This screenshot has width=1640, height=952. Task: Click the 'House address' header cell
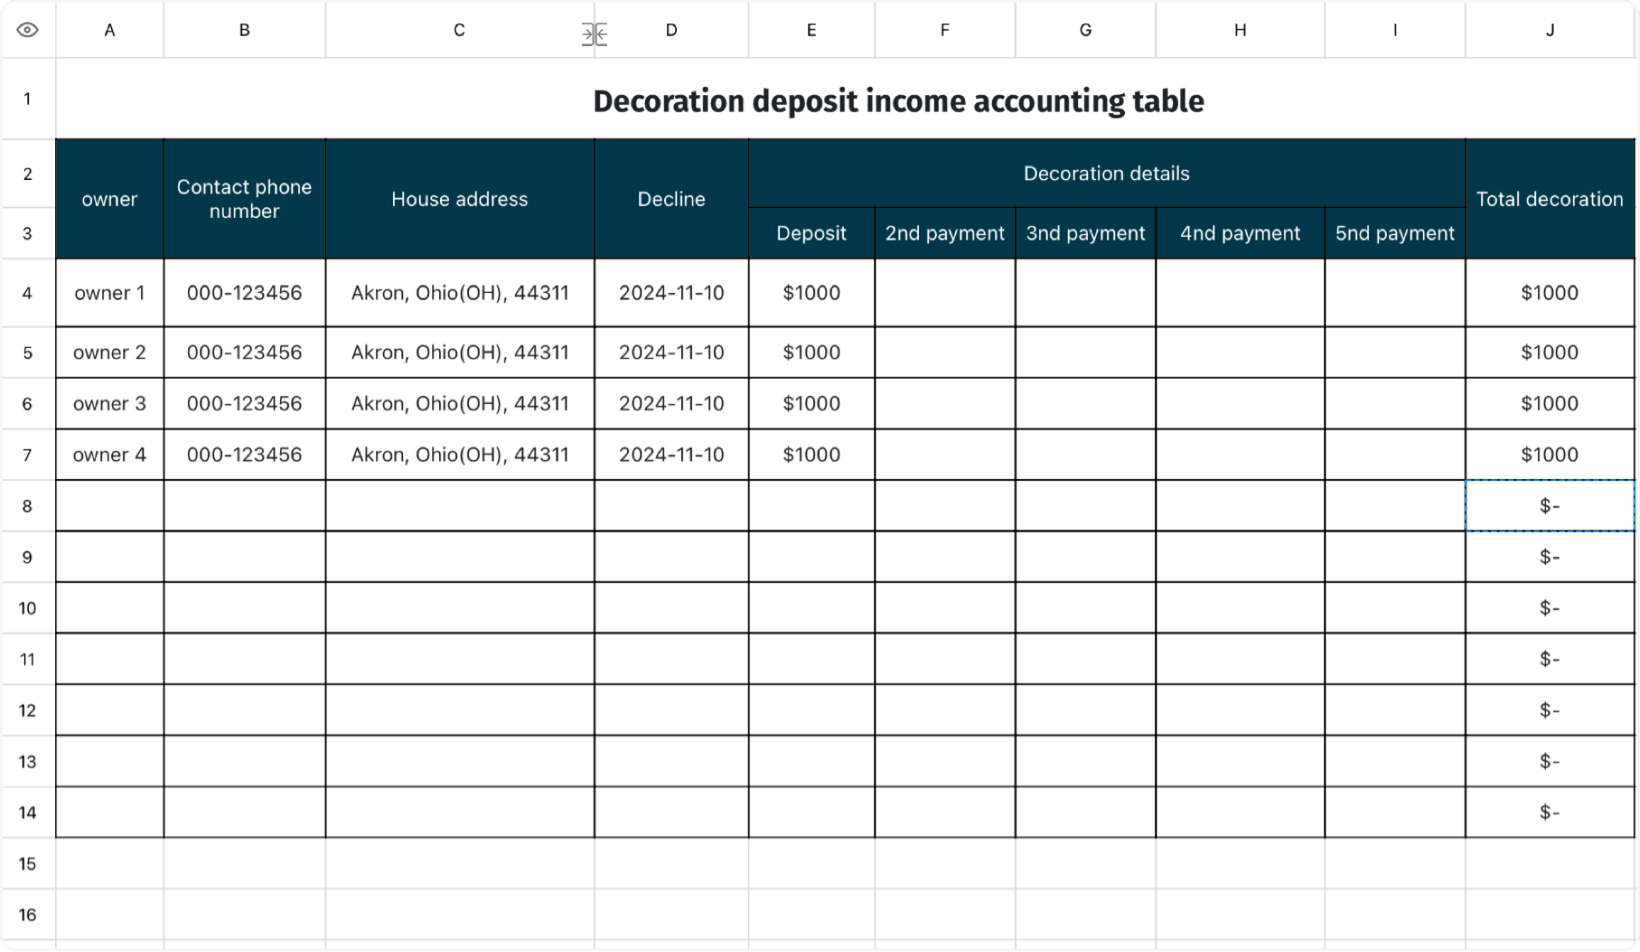coord(459,199)
